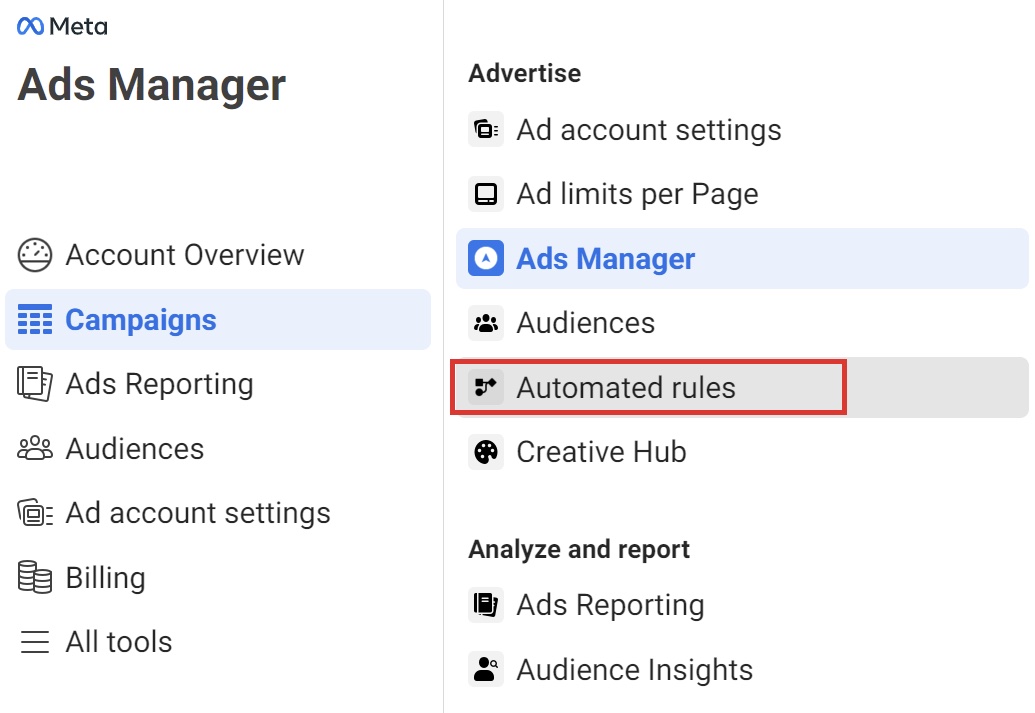Click the Ads Manager page title

(152, 86)
